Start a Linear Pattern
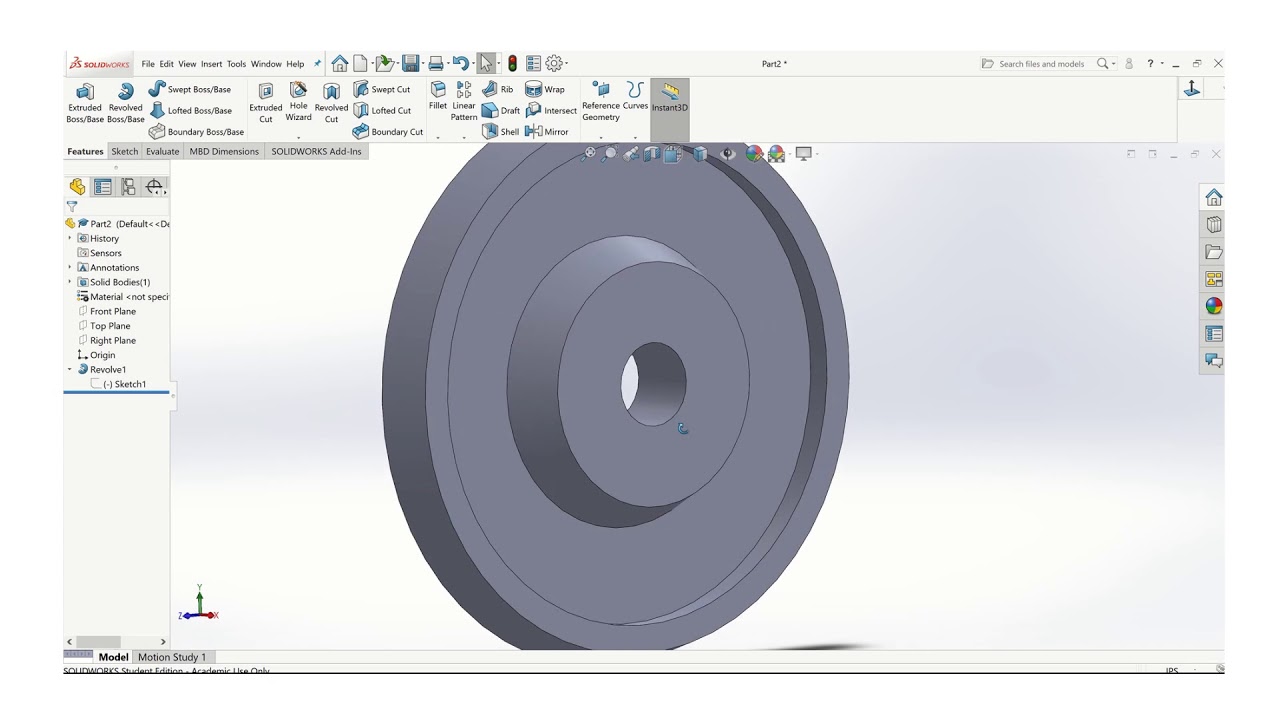Viewport: 1280px width, 720px height. click(464, 102)
